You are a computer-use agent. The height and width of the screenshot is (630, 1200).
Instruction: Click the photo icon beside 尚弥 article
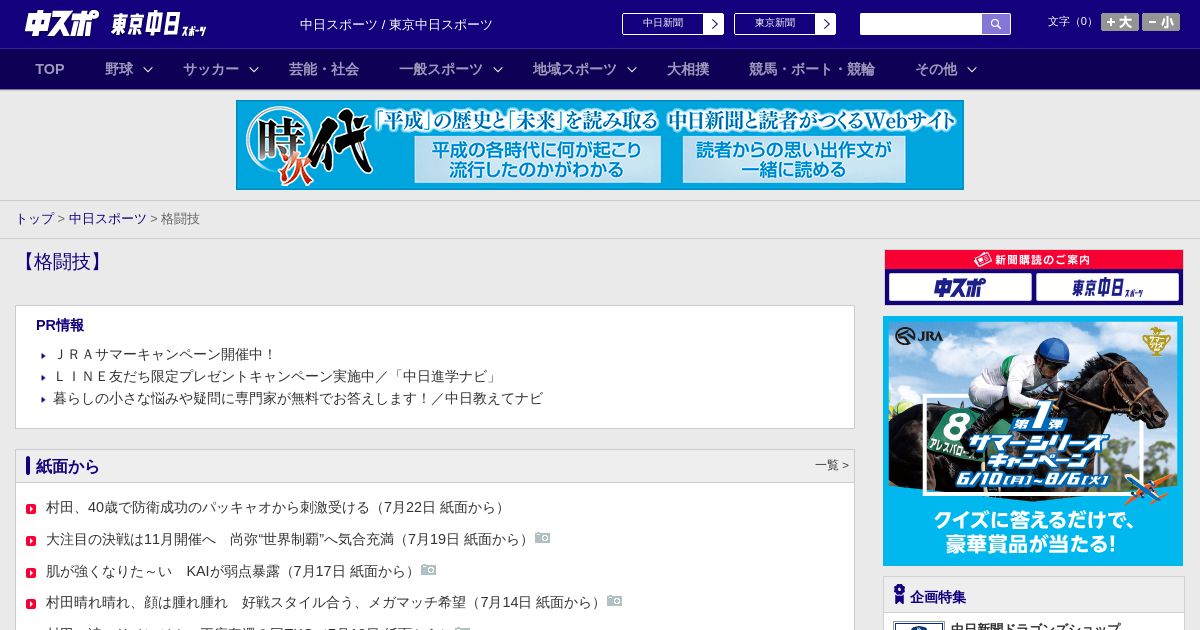(x=543, y=538)
